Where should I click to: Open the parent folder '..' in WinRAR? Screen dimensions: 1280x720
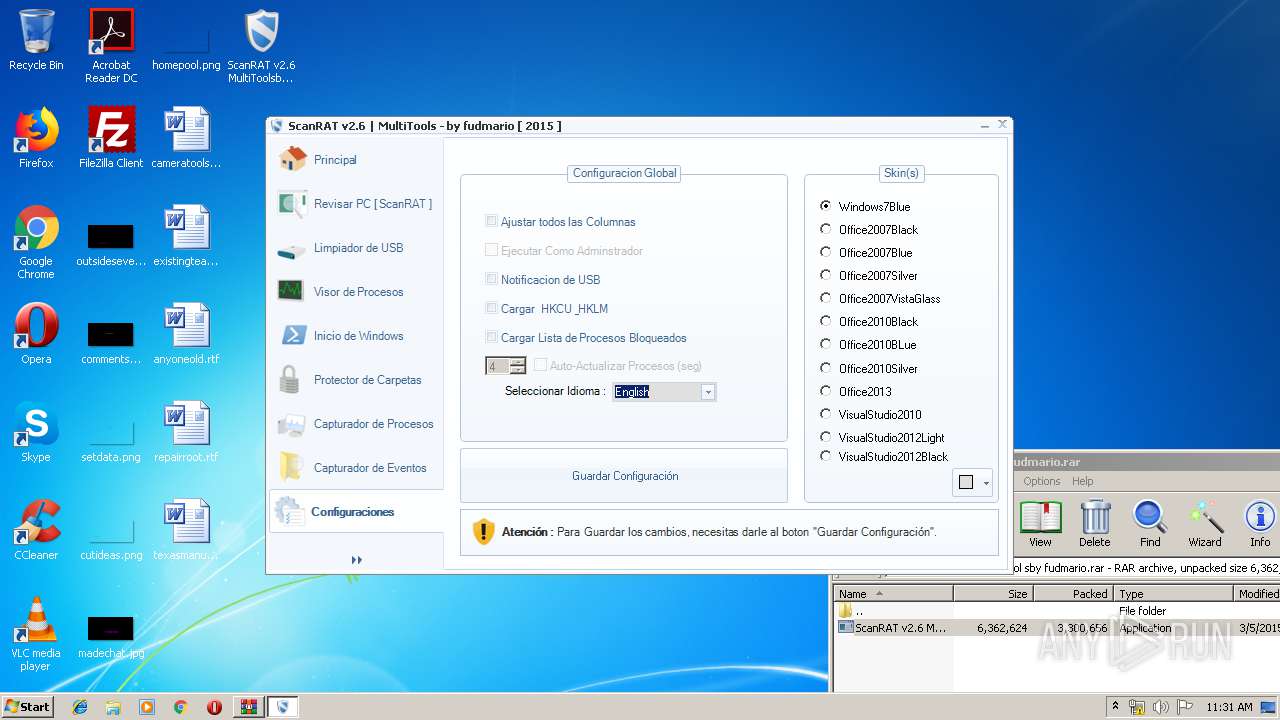click(x=852, y=611)
